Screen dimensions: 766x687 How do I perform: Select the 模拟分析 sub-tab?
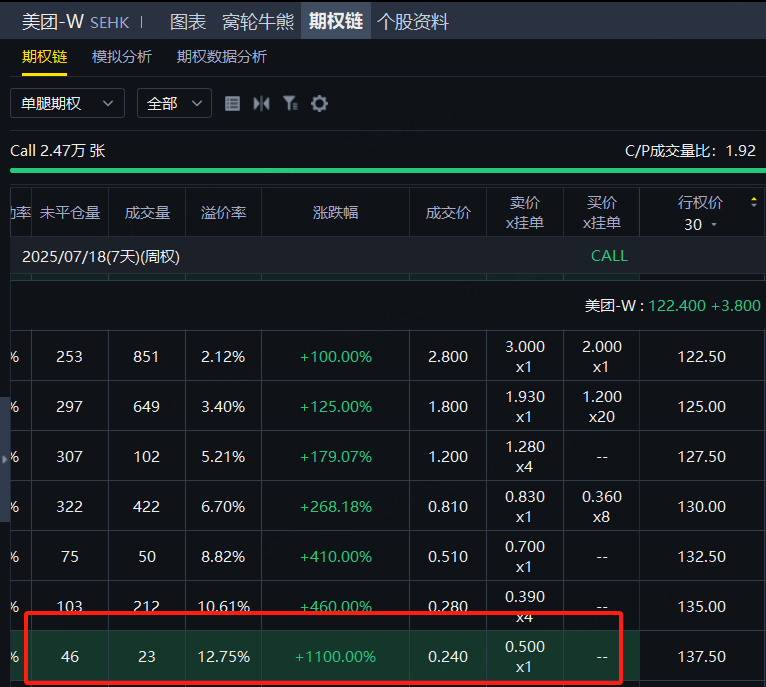point(122,57)
